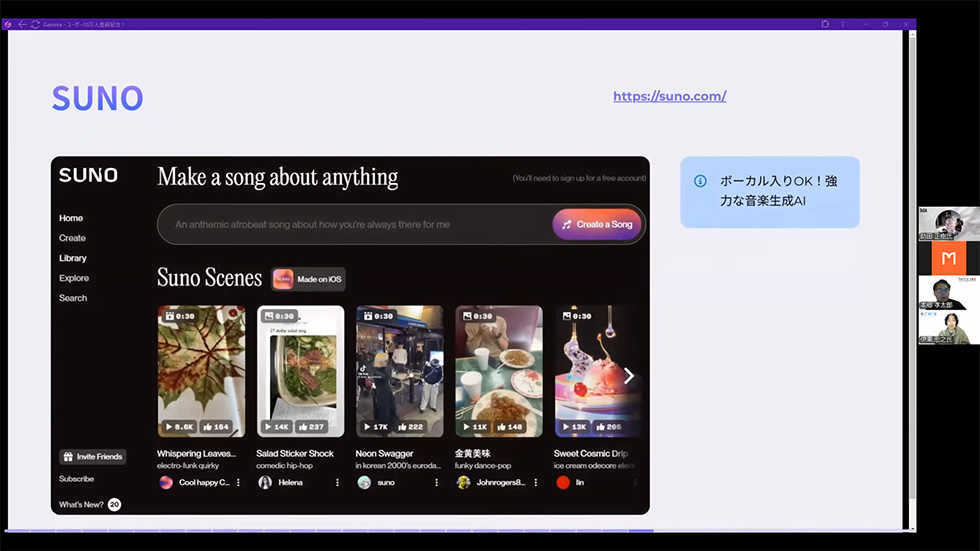The height and width of the screenshot is (551, 980).
Task: Click play count 13K on Sweet Cosmic Drip
Action: click(574, 427)
